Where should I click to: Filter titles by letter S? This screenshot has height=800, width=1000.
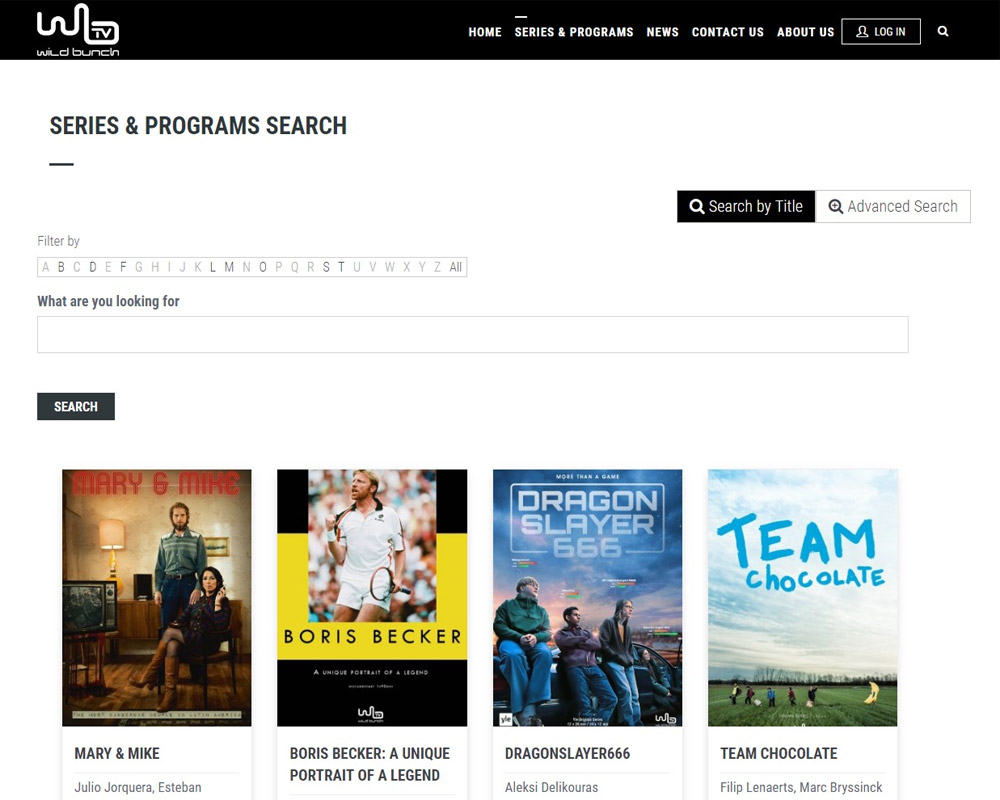pyautogui.click(x=326, y=267)
